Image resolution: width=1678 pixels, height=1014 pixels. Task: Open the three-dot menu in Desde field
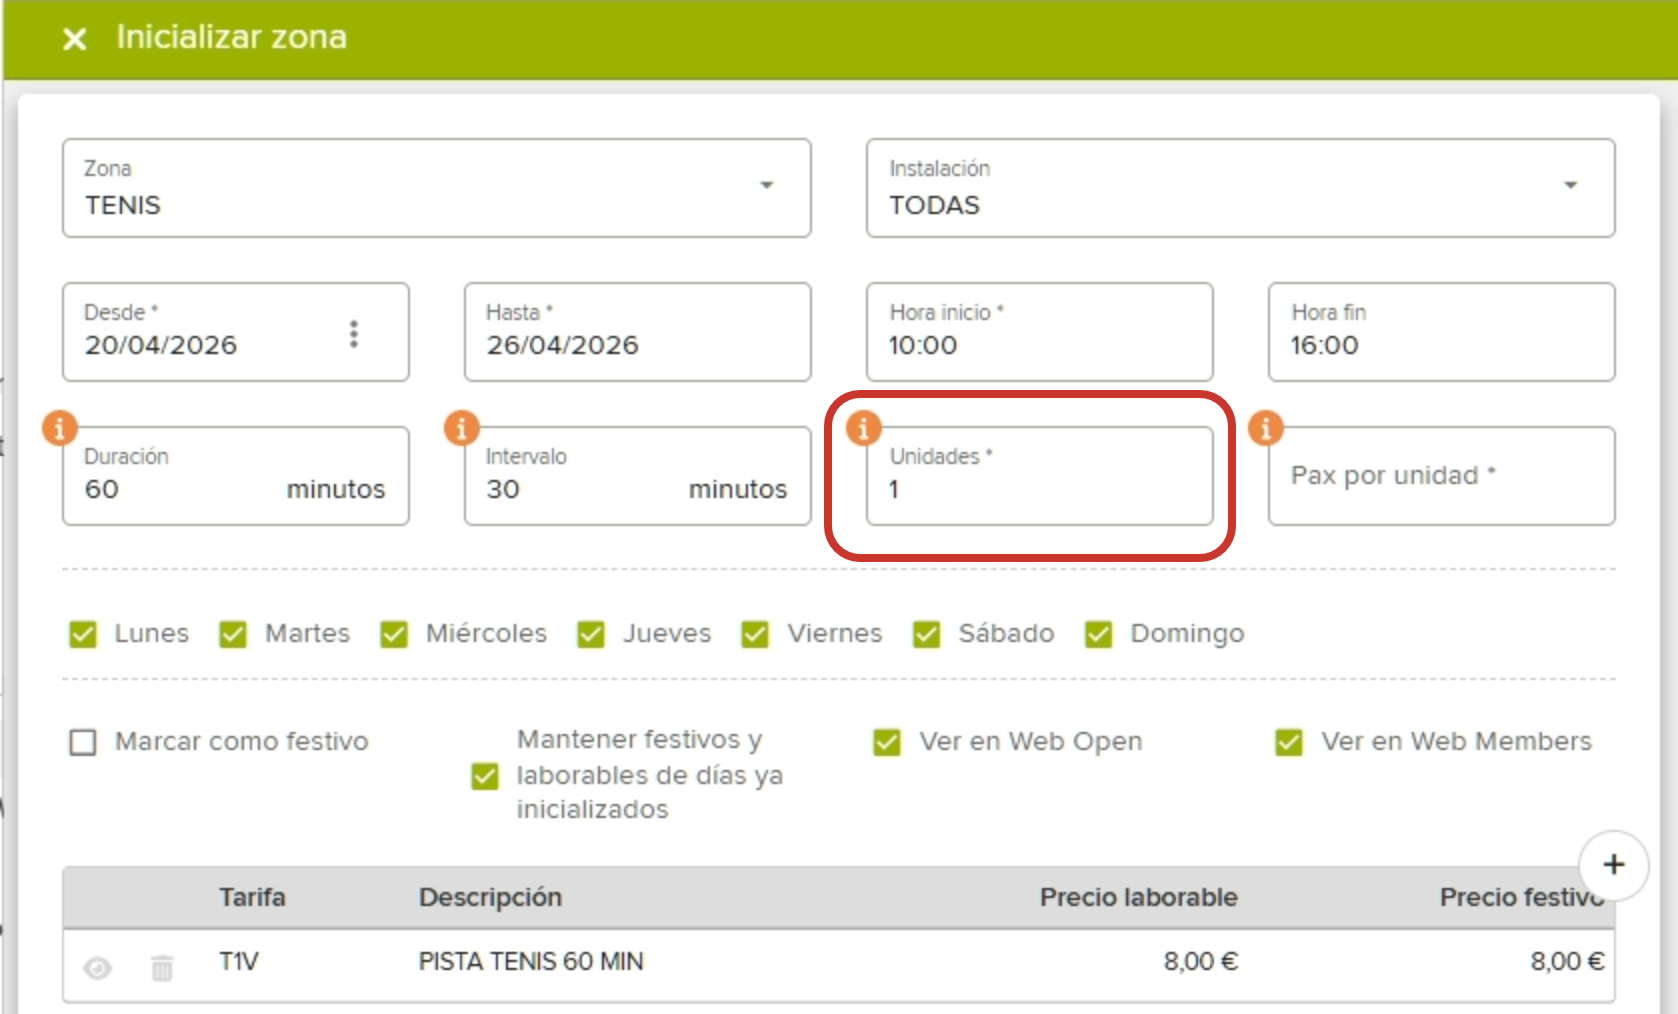point(353,333)
